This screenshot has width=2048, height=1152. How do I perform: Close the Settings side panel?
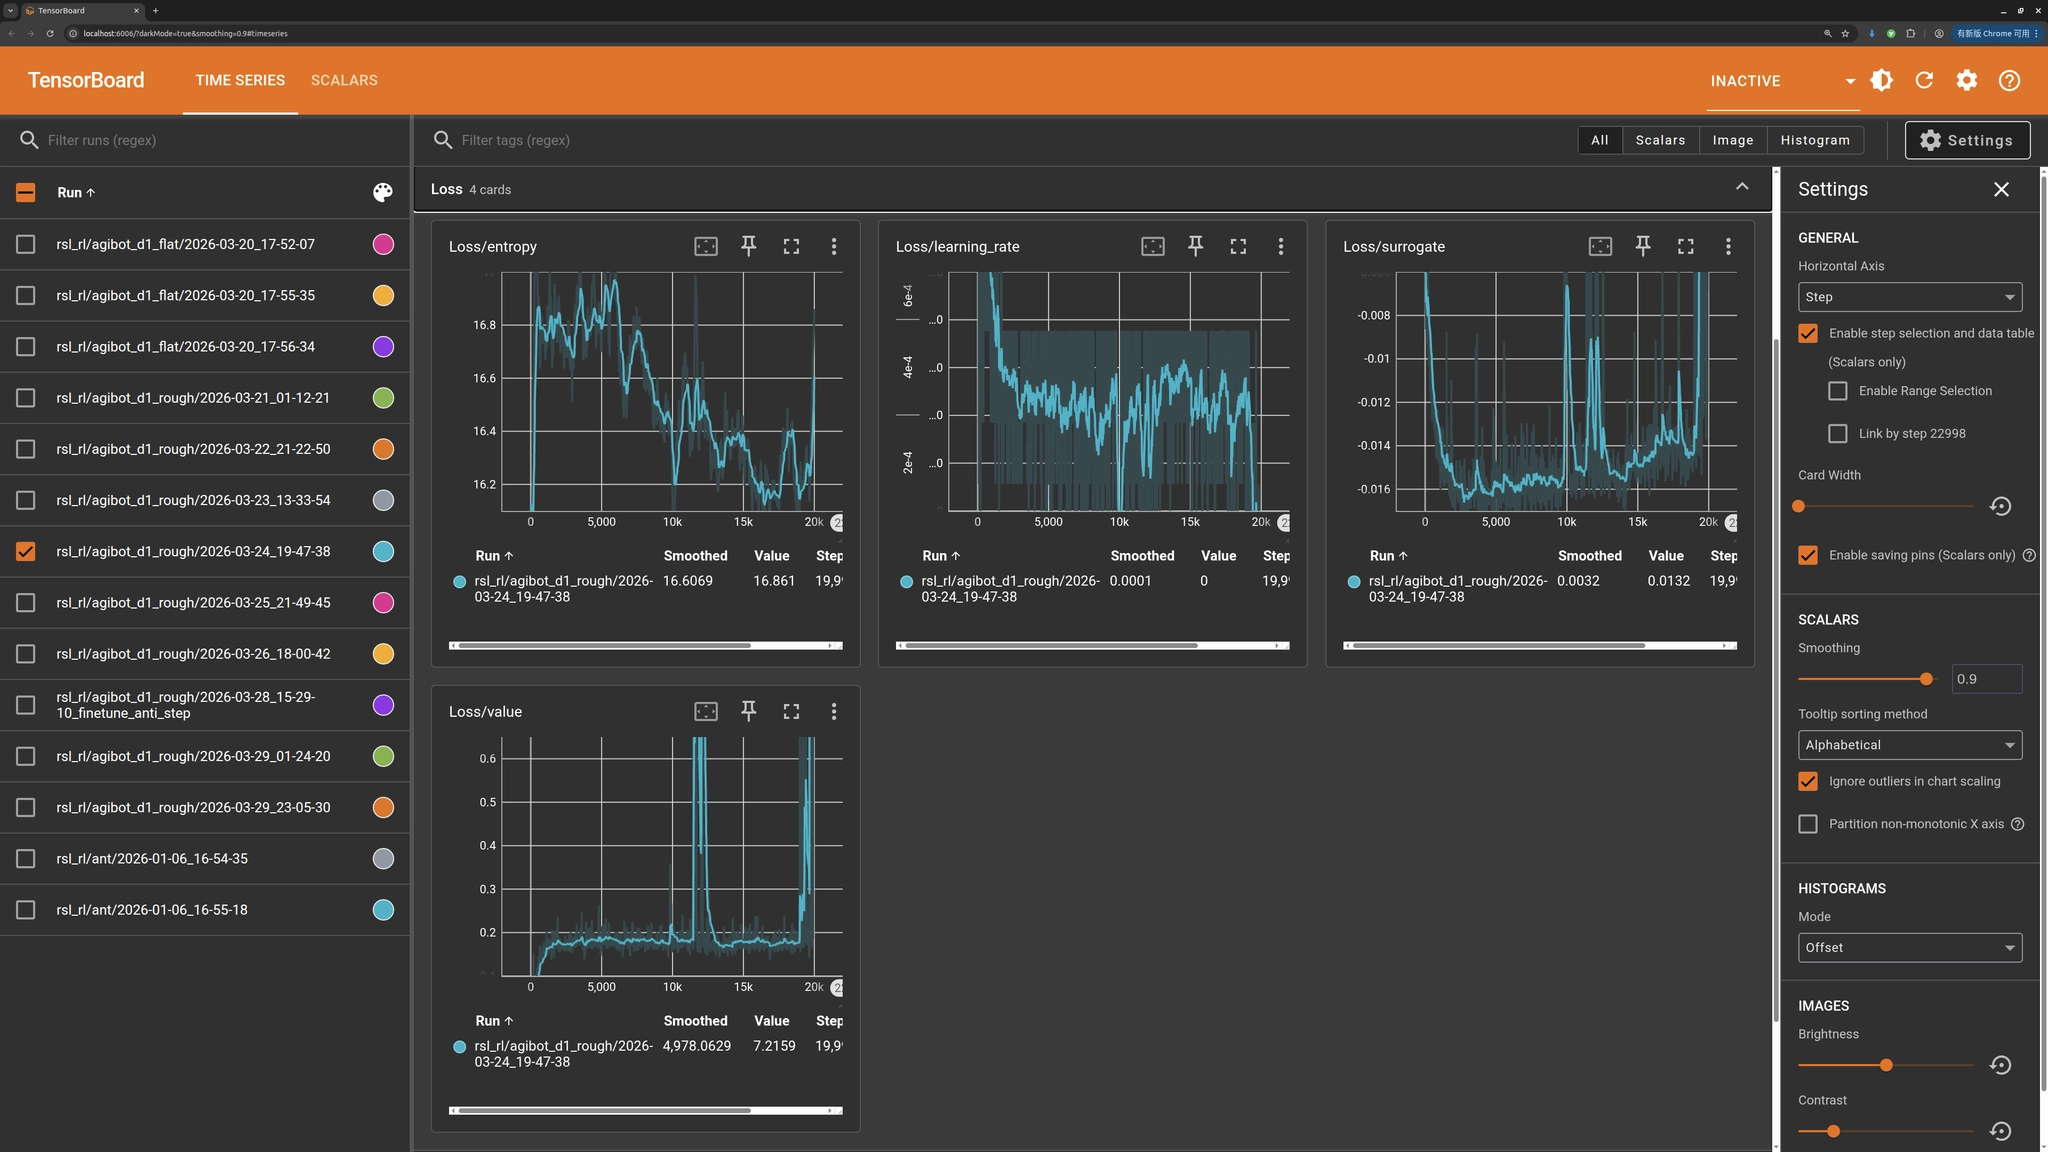2001,189
